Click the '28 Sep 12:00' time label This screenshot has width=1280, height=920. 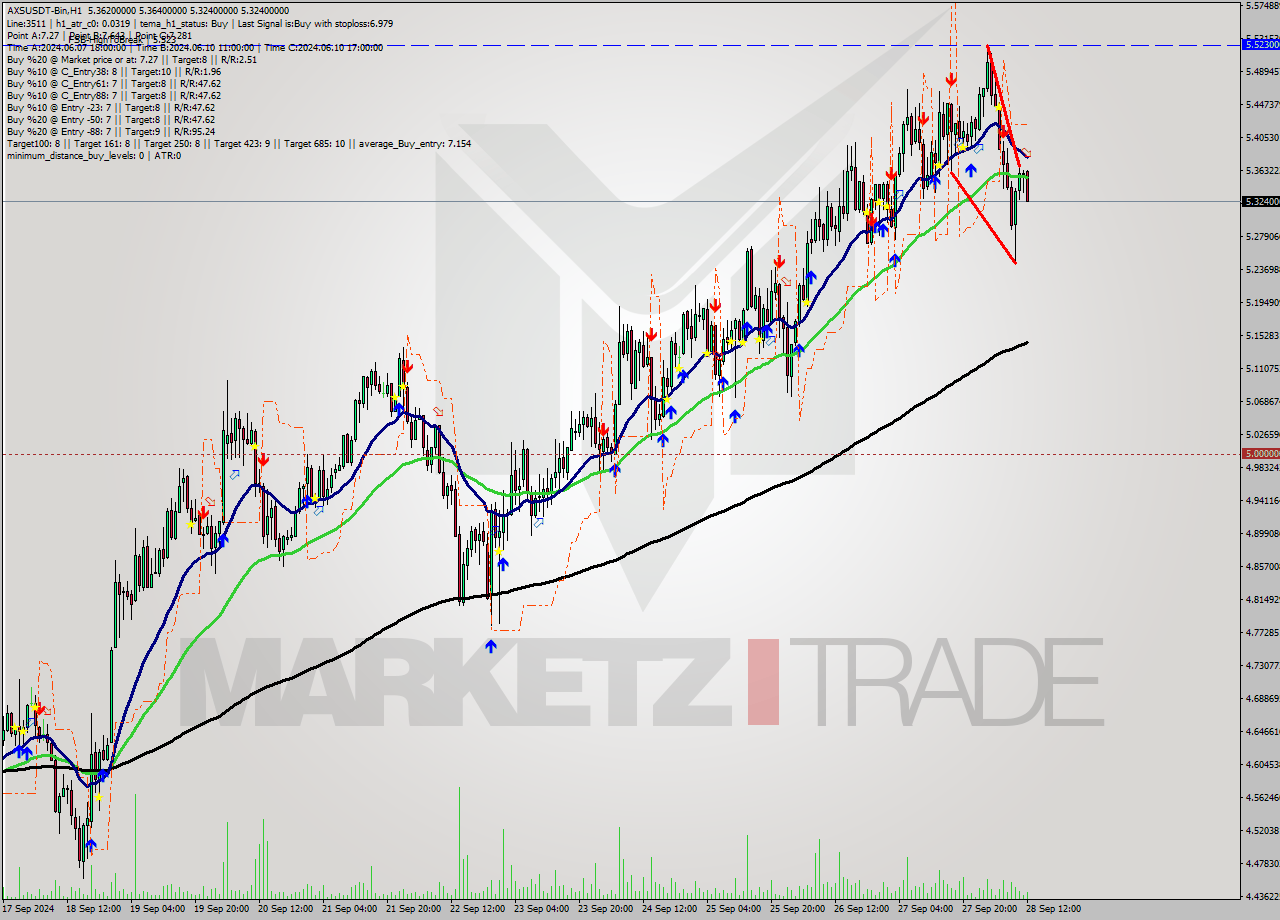tap(1054, 909)
